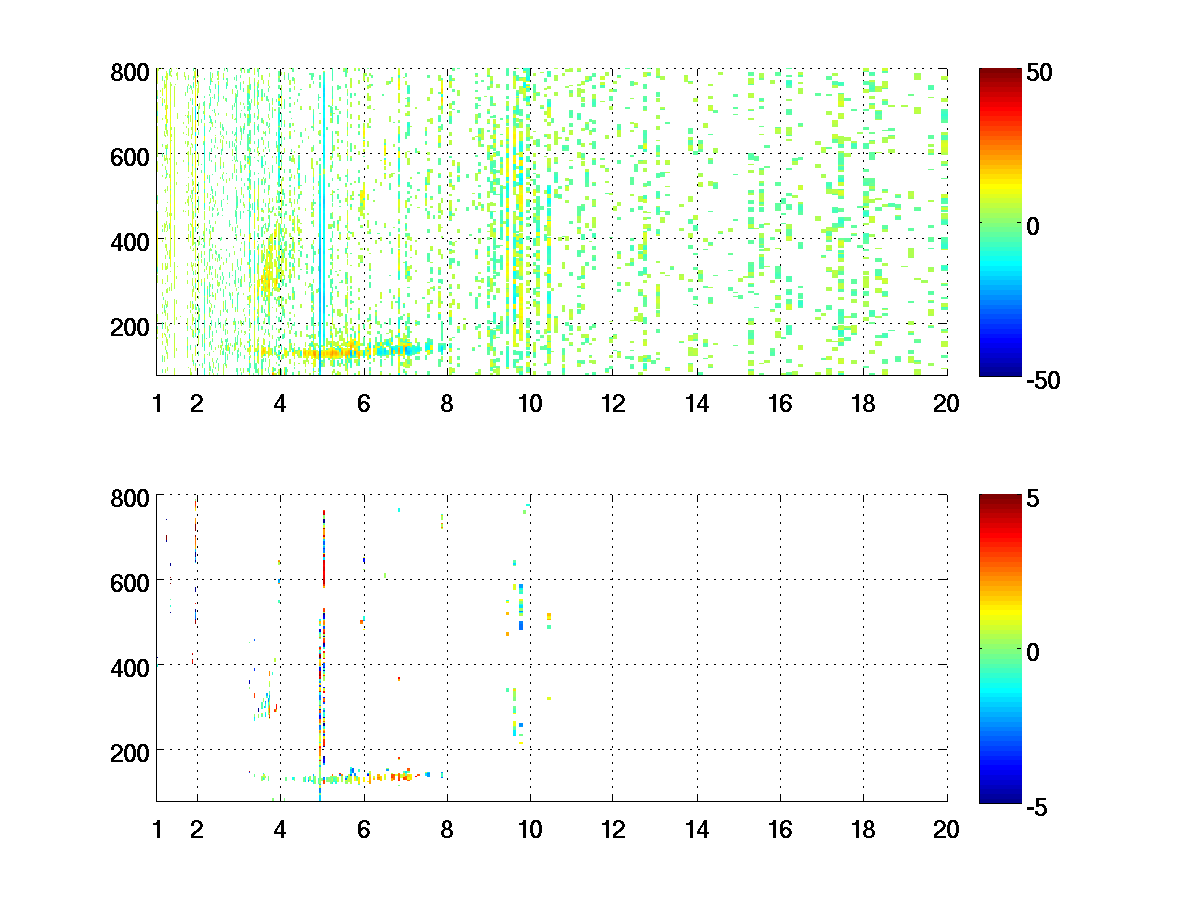This screenshot has width=1200, height=900.
Task: Click the 200 y-axis tick of top plot
Action: click(x=130, y=326)
